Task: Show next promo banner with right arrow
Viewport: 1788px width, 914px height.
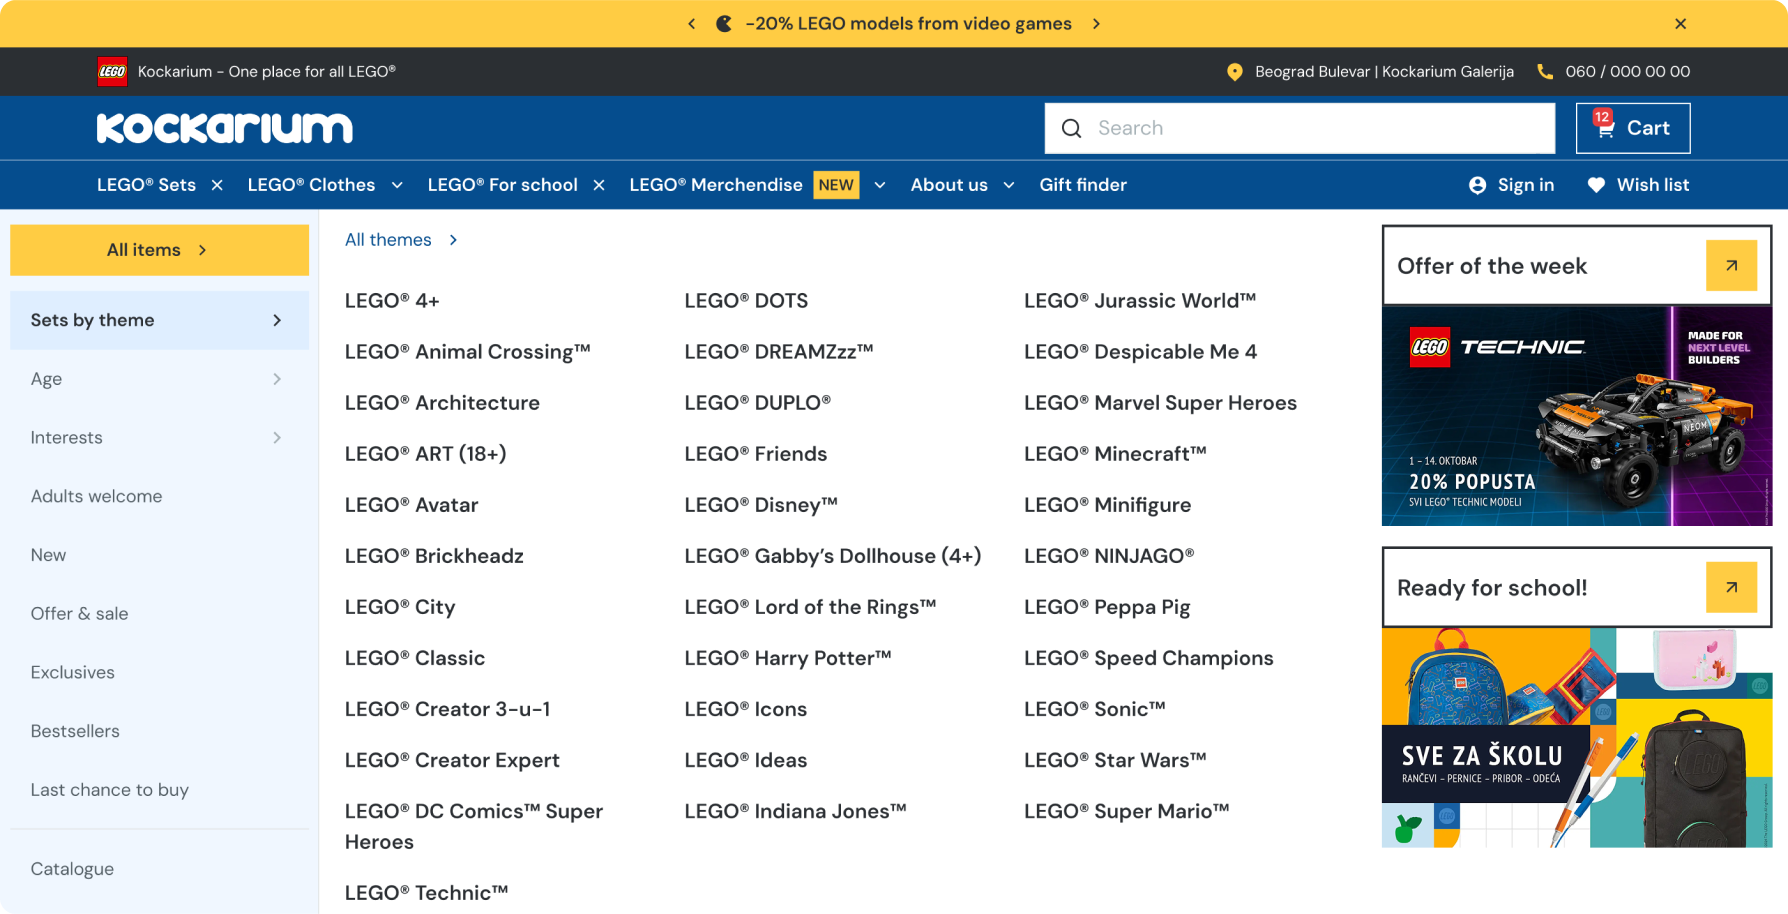Action: [1096, 24]
